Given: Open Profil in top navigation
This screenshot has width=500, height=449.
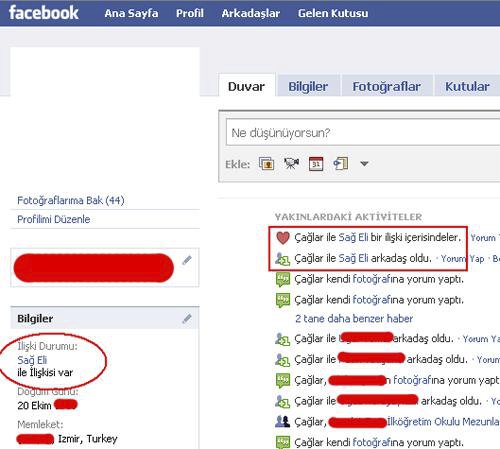Looking at the screenshot, I should click(x=190, y=13).
